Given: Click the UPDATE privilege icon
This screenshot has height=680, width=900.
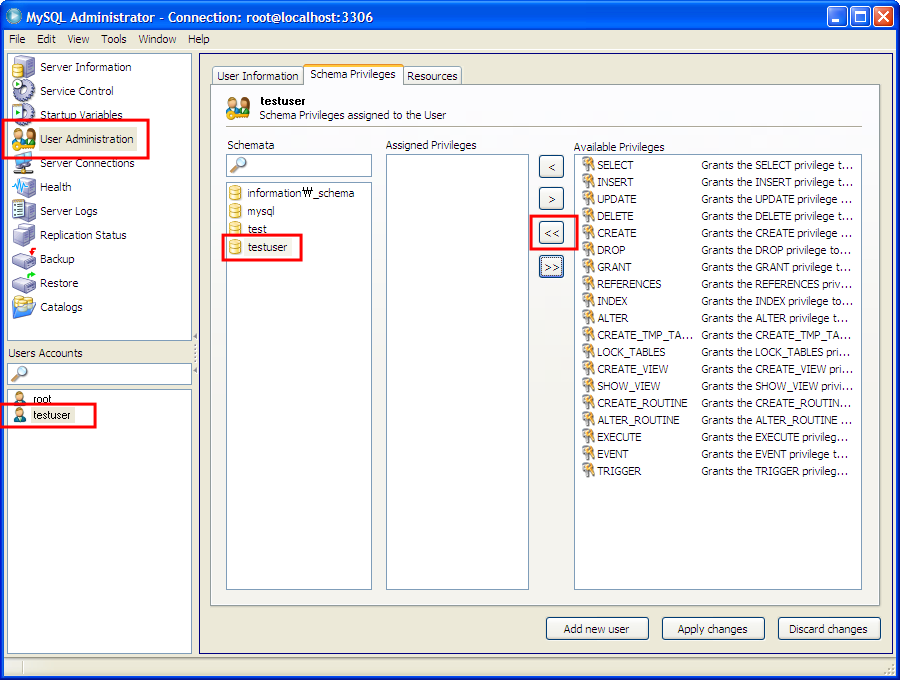Looking at the screenshot, I should [x=588, y=199].
